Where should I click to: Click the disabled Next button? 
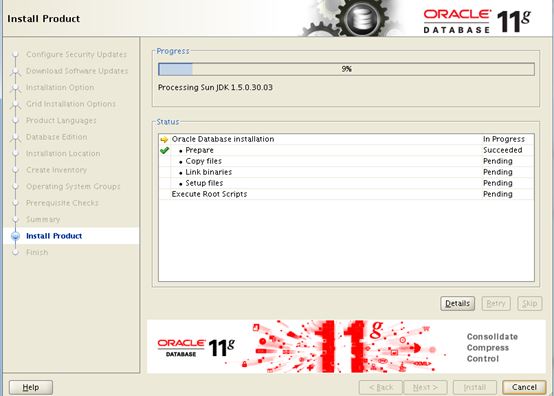coord(425,387)
